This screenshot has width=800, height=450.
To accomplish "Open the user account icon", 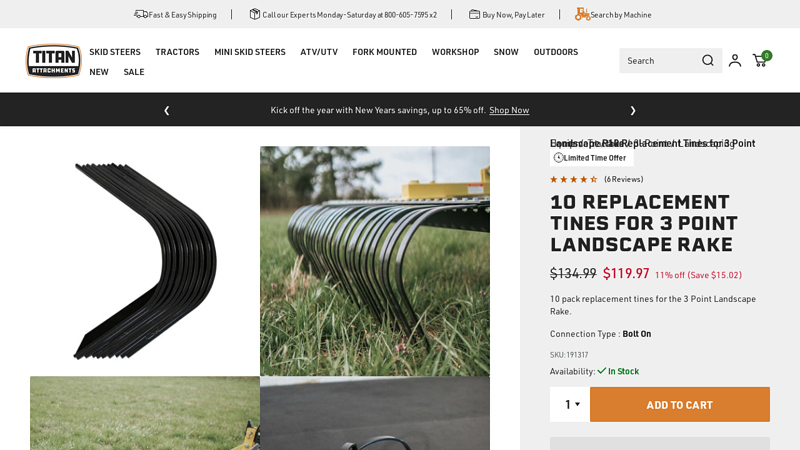I will (735, 60).
